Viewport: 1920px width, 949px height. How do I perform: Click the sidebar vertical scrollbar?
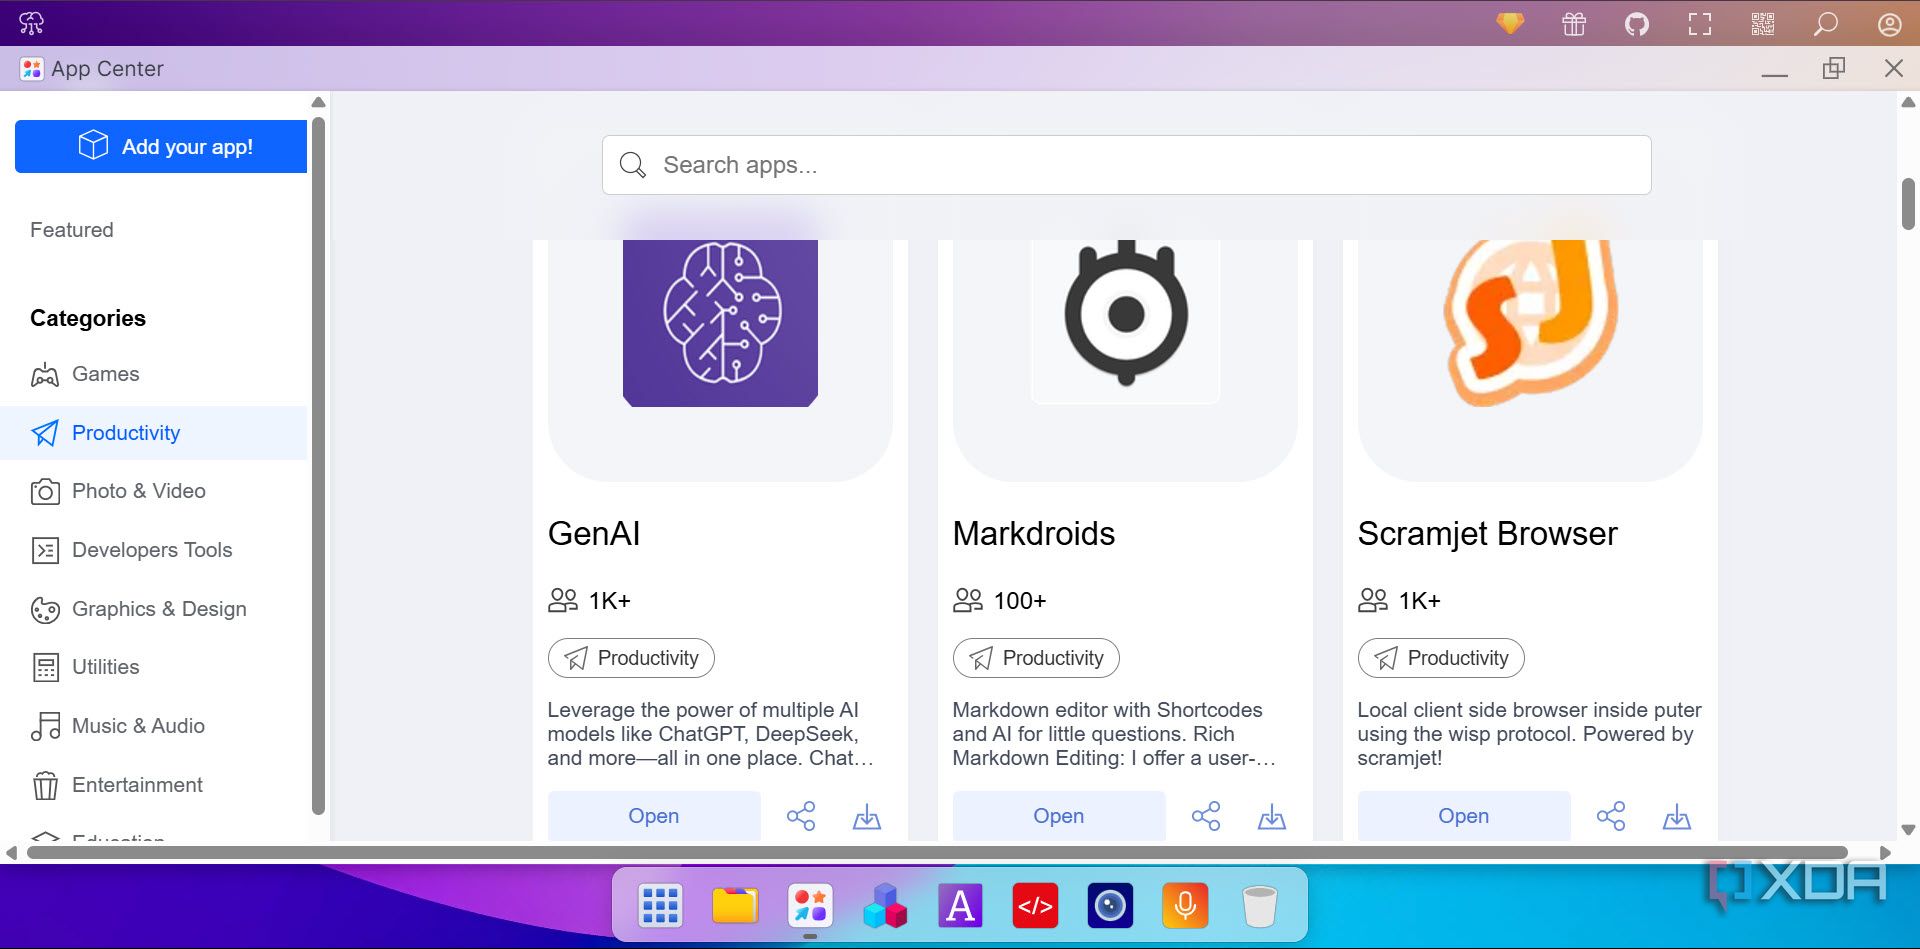[318, 466]
